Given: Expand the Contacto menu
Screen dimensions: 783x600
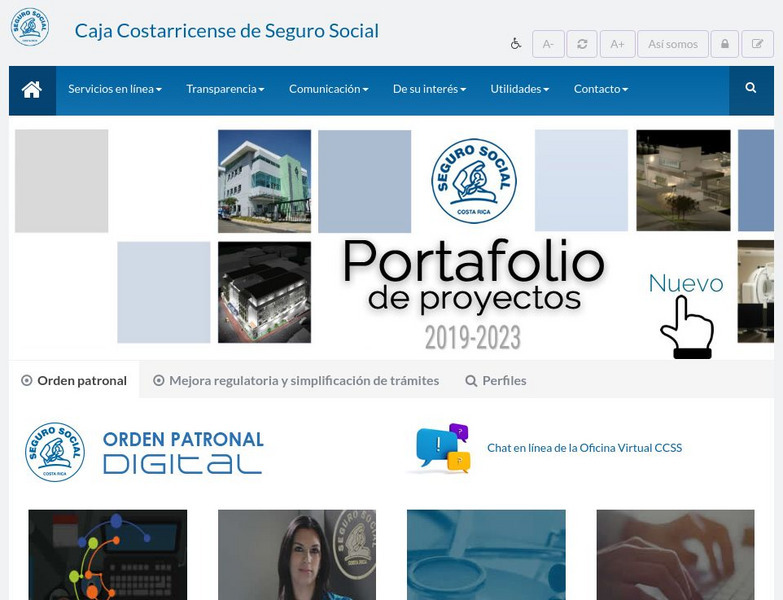Looking at the screenshot, I should (x=601, y=89).
